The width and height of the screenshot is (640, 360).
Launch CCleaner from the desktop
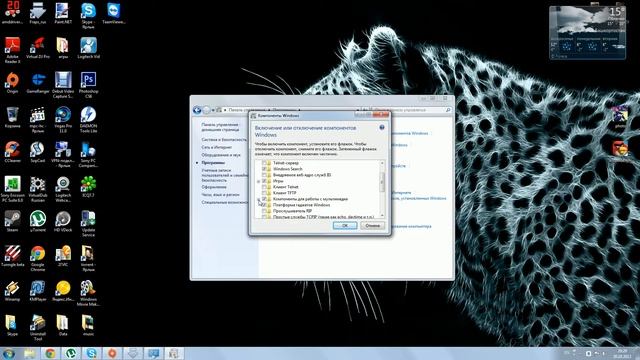12,152
